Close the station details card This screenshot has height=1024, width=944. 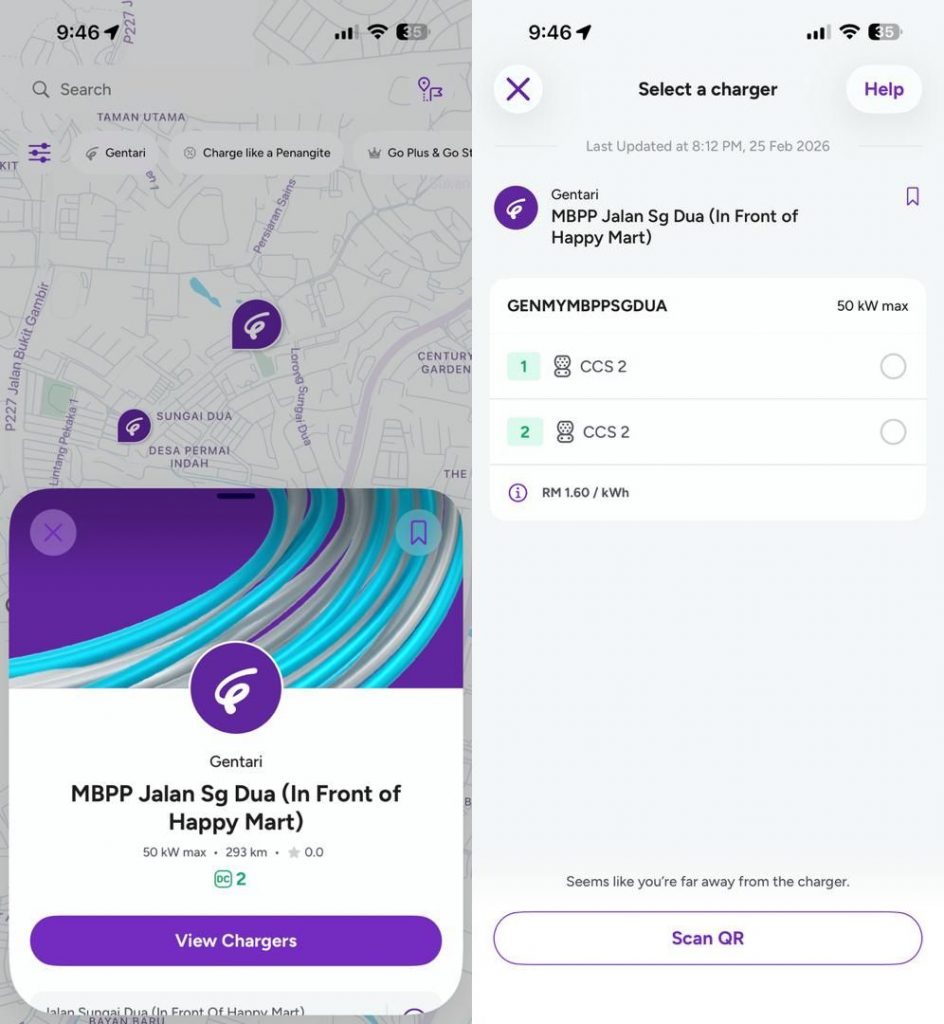(54, 532)
